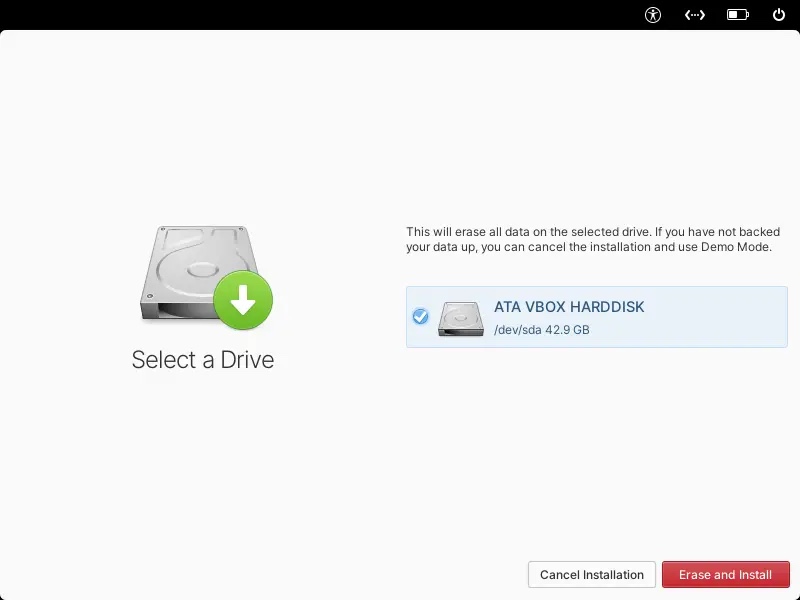The width and height of the screenshot is (800, 600).
Task: Click the small drive icon beside ATA VBOX HARDDISK
Action: 460,318
